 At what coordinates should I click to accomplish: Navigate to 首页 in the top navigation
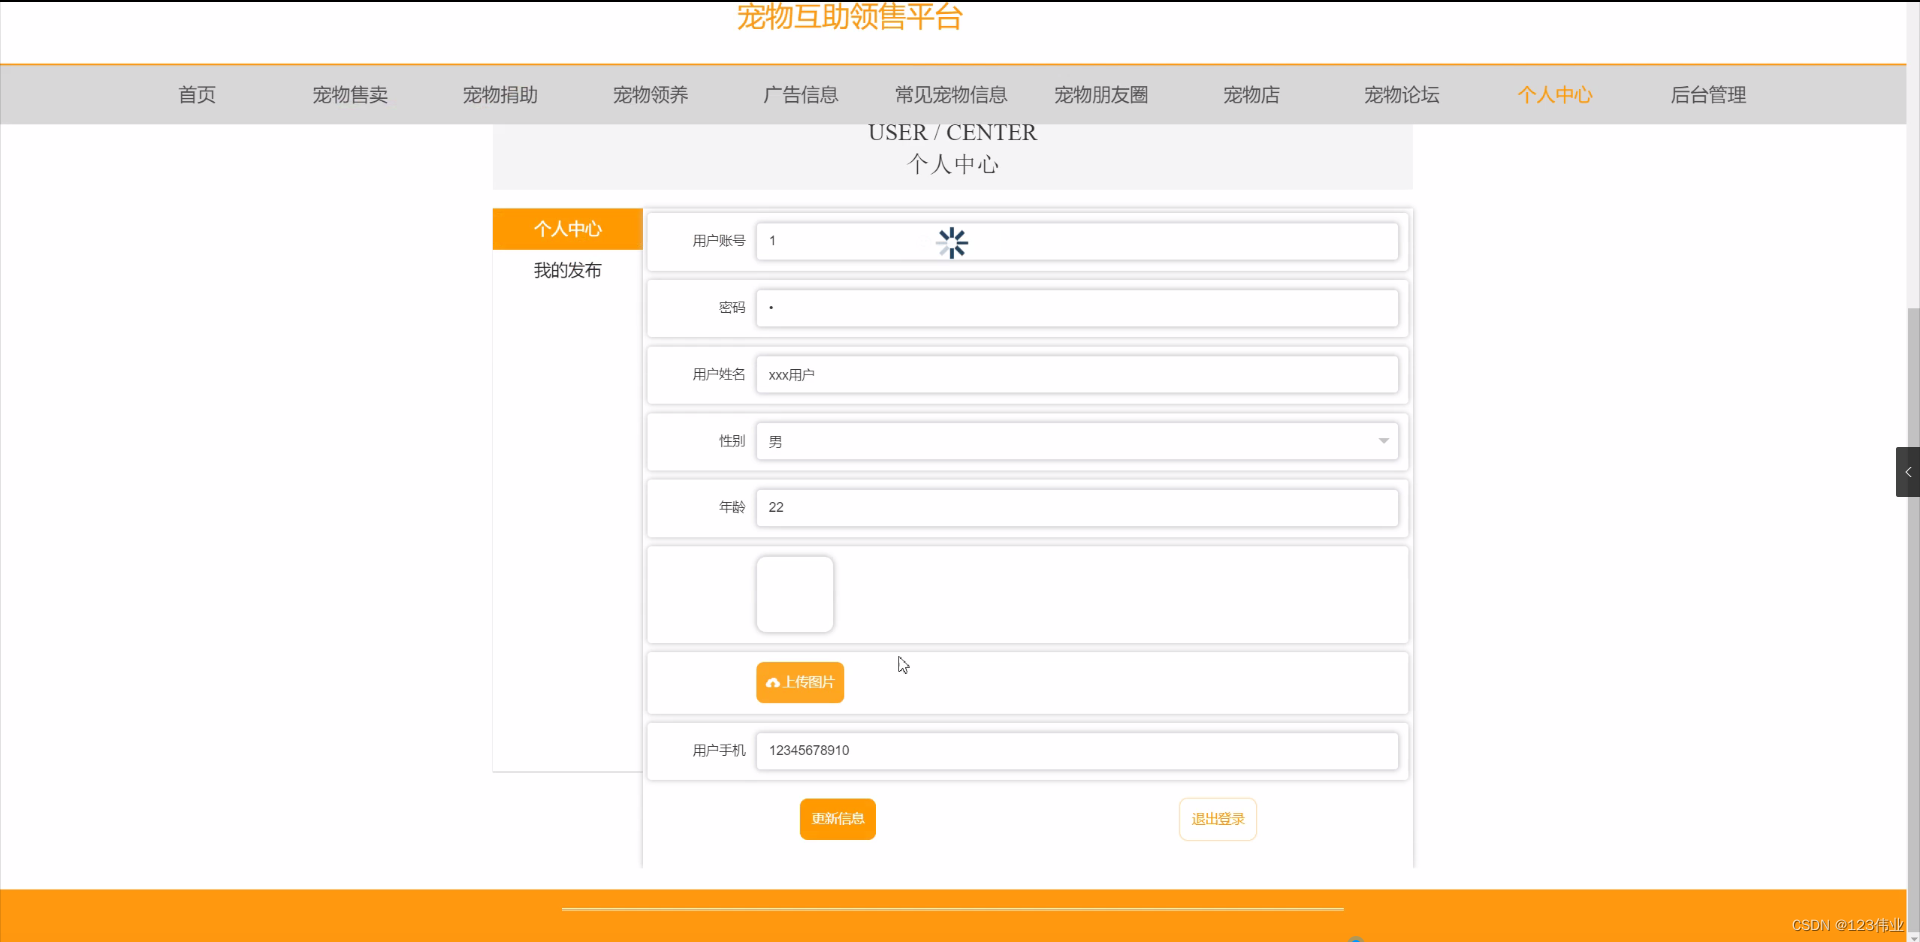[196, 95]
